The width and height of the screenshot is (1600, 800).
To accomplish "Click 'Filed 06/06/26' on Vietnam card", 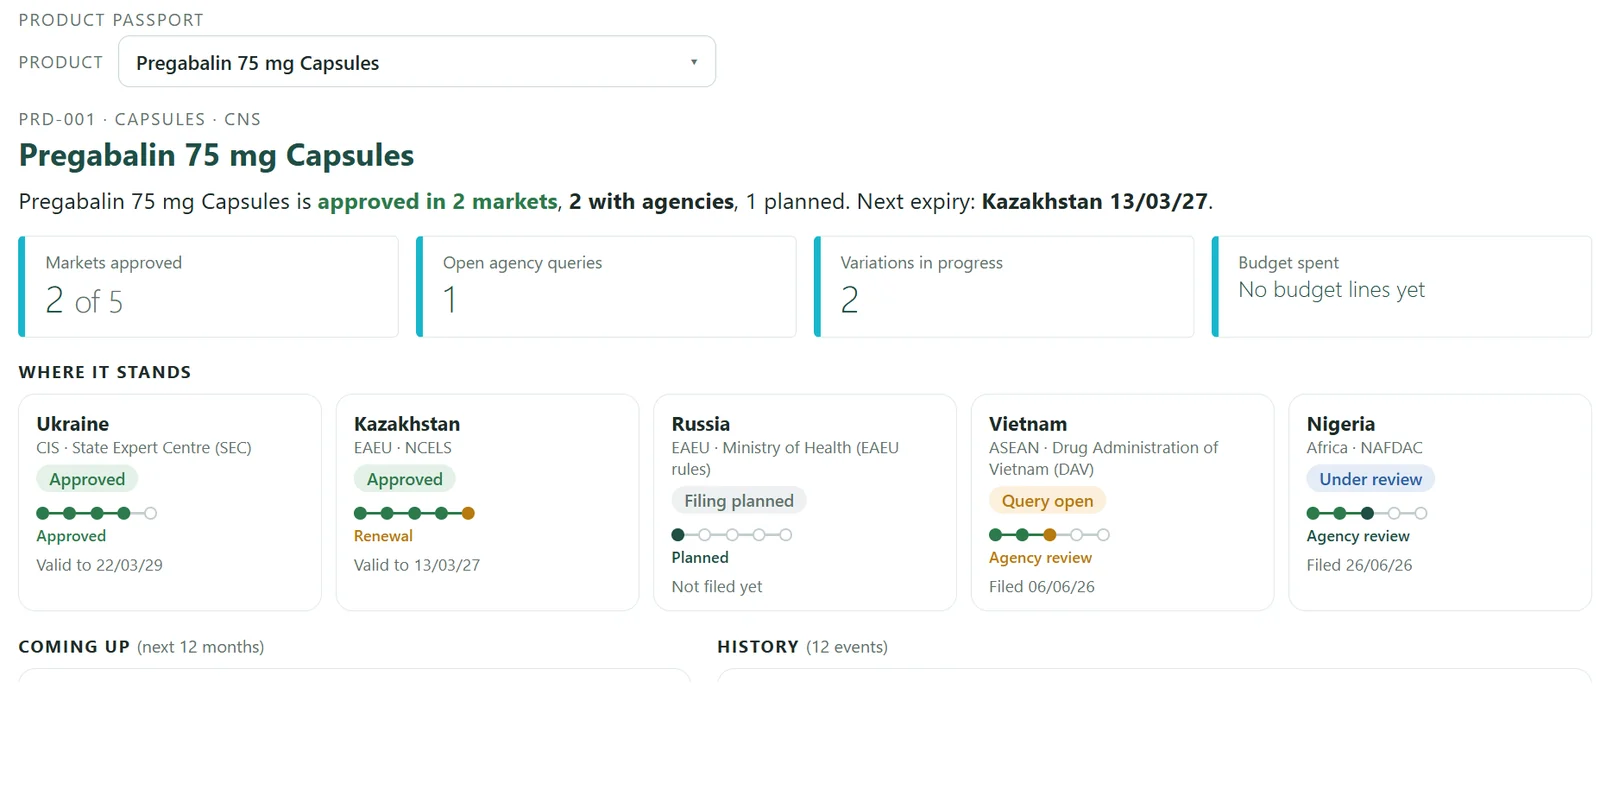I will coord(1041,587).
